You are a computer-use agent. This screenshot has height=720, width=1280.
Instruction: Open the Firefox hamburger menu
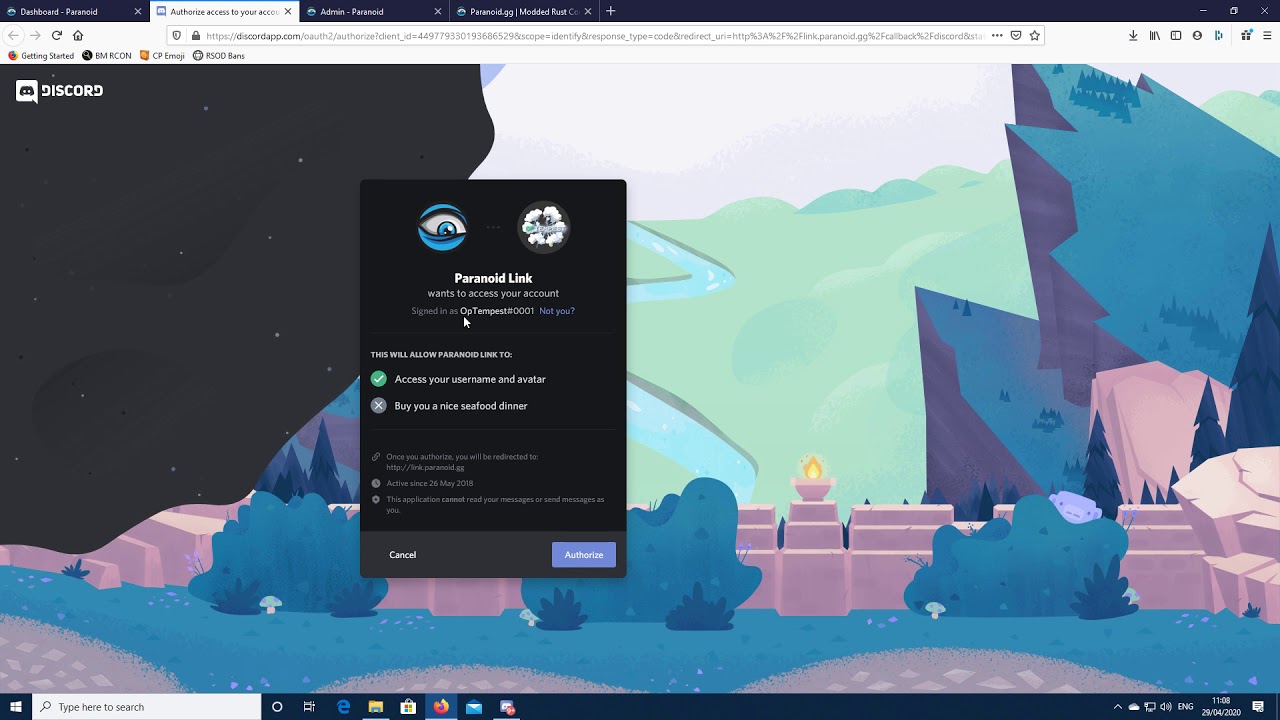tap(1267, 35)
